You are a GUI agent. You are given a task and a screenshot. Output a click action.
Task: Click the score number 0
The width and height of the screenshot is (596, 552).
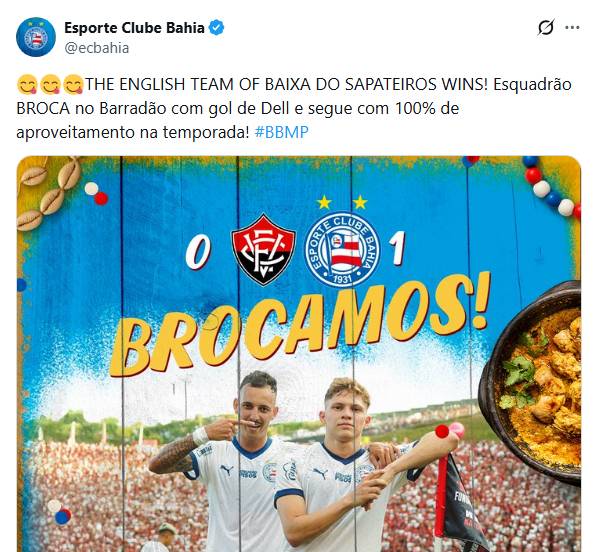[198, 251]
